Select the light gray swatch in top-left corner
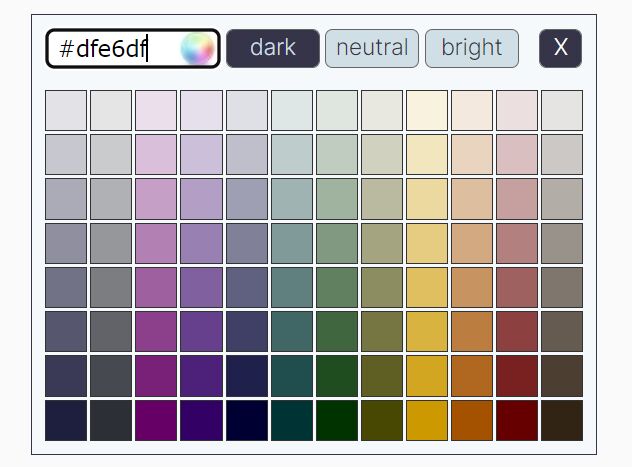The image size is (632, 467). coord(66,110)
